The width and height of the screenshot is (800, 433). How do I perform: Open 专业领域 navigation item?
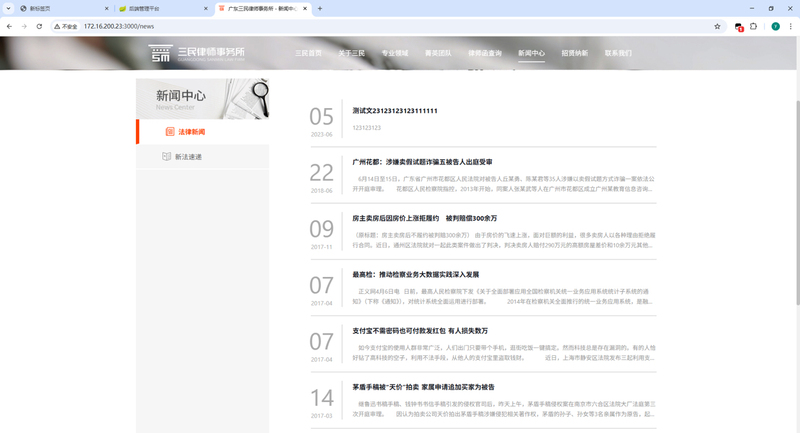[395, 53]
